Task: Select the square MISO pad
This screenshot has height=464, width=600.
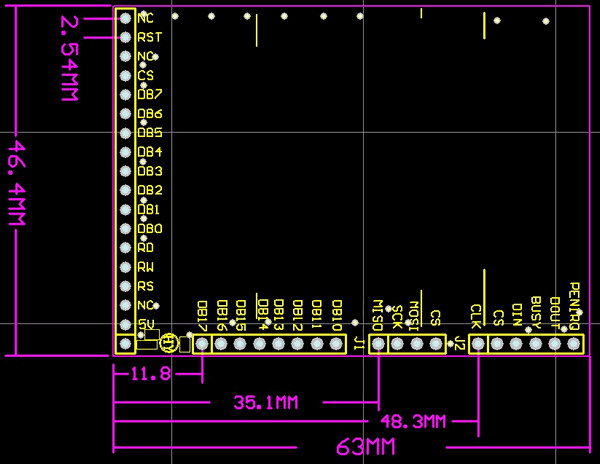Action: tap(378, 344)
